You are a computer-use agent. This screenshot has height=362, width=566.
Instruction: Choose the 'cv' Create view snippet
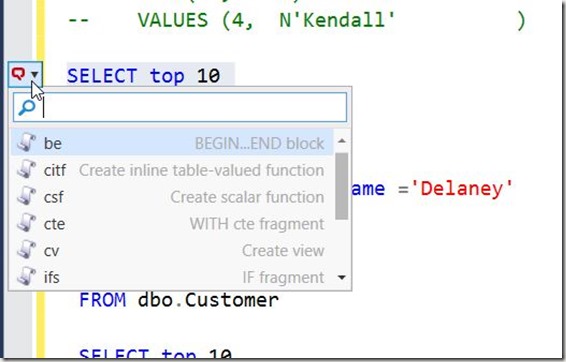(x=172, y=250)
